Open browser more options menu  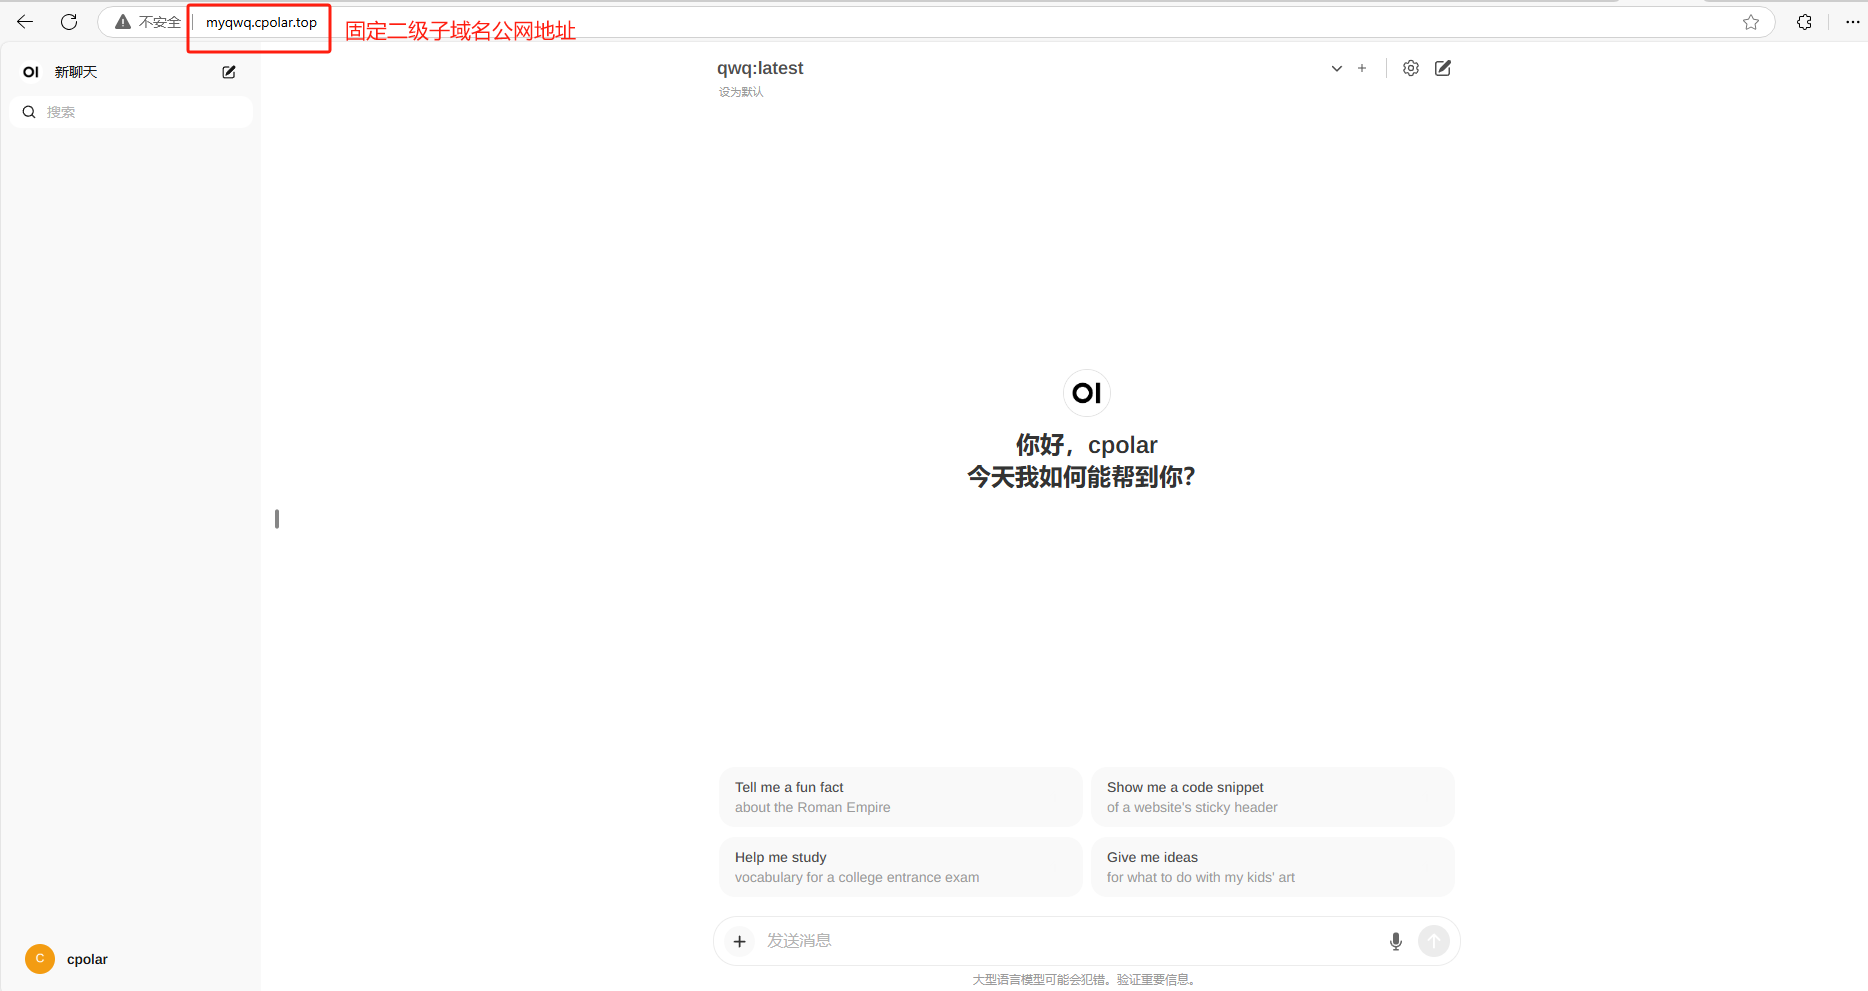pyautogui.click(x=1852, y=22)
